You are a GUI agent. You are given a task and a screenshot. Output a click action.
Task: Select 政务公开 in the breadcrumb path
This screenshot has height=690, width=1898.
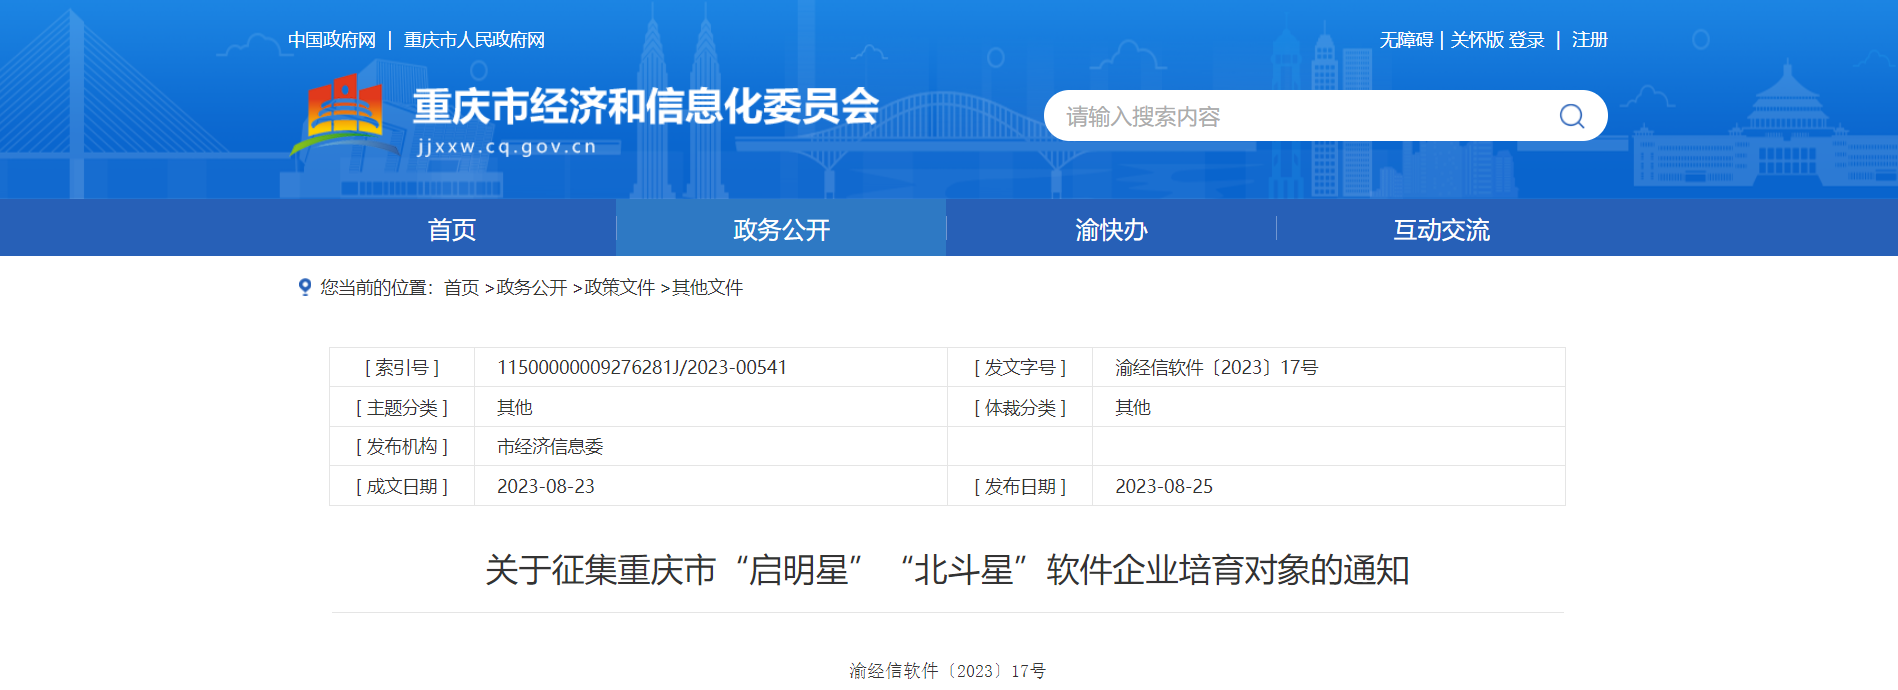coord(531,288)
